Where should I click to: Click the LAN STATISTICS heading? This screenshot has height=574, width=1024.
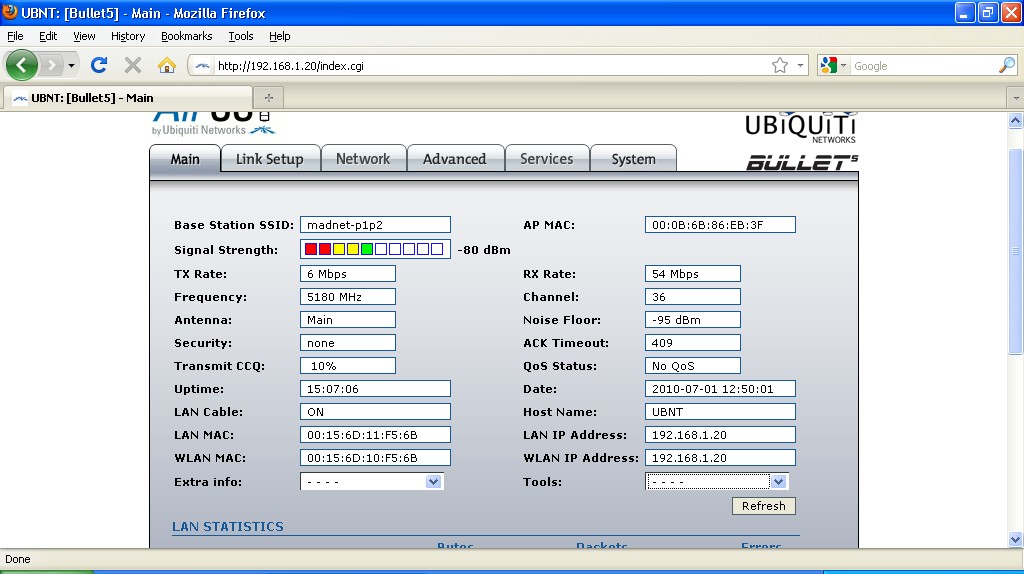[x=228, y=526]
